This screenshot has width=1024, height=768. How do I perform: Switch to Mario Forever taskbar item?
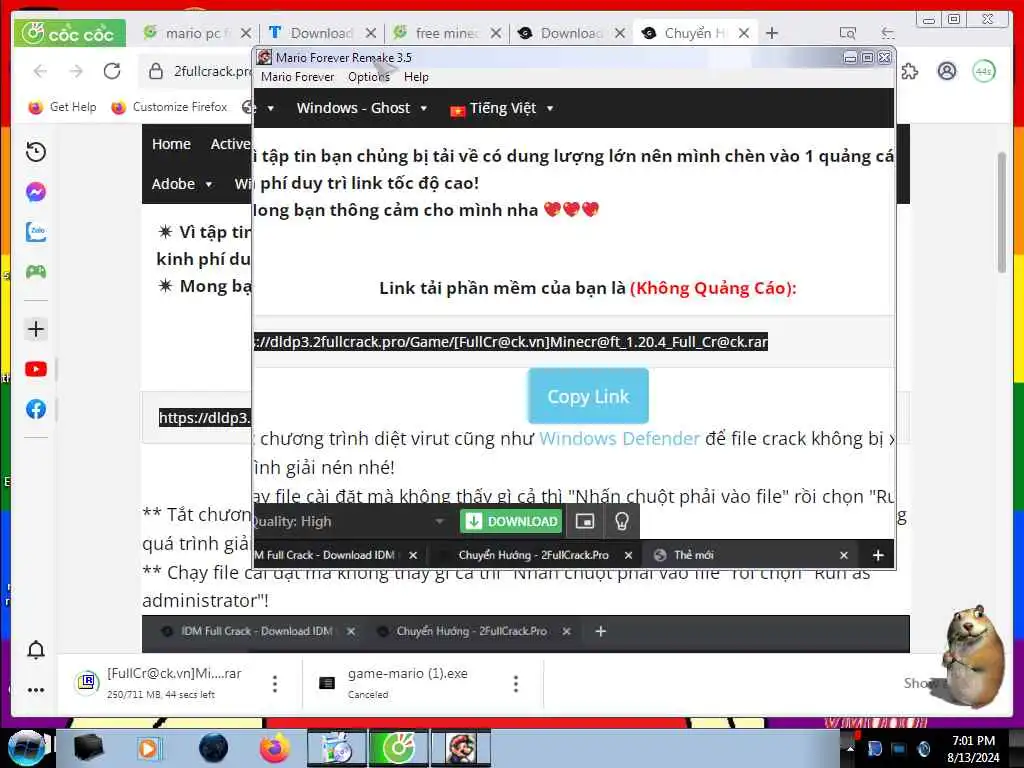(x=460, y=748)
